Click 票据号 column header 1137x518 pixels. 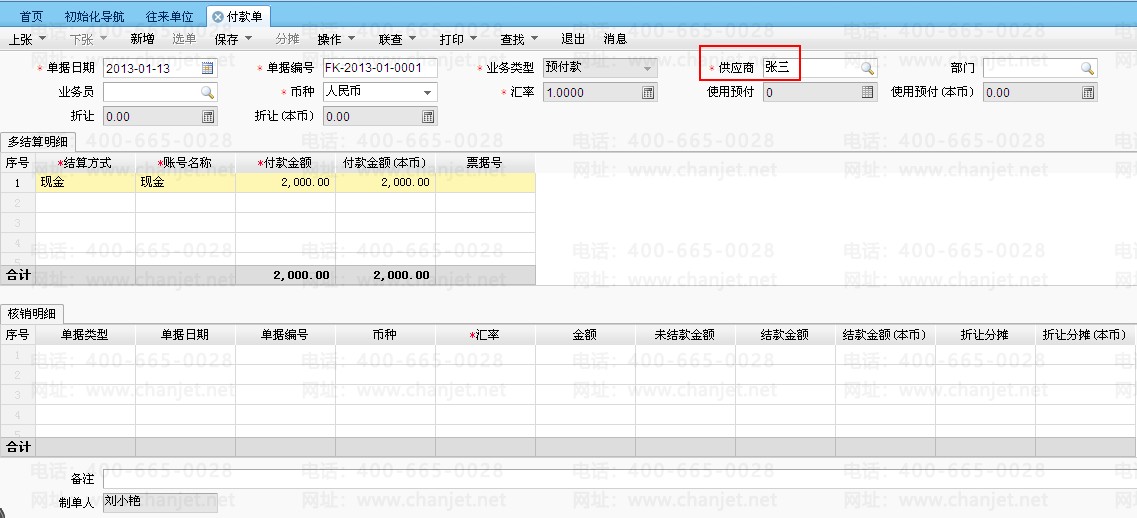tap(486, 163)
